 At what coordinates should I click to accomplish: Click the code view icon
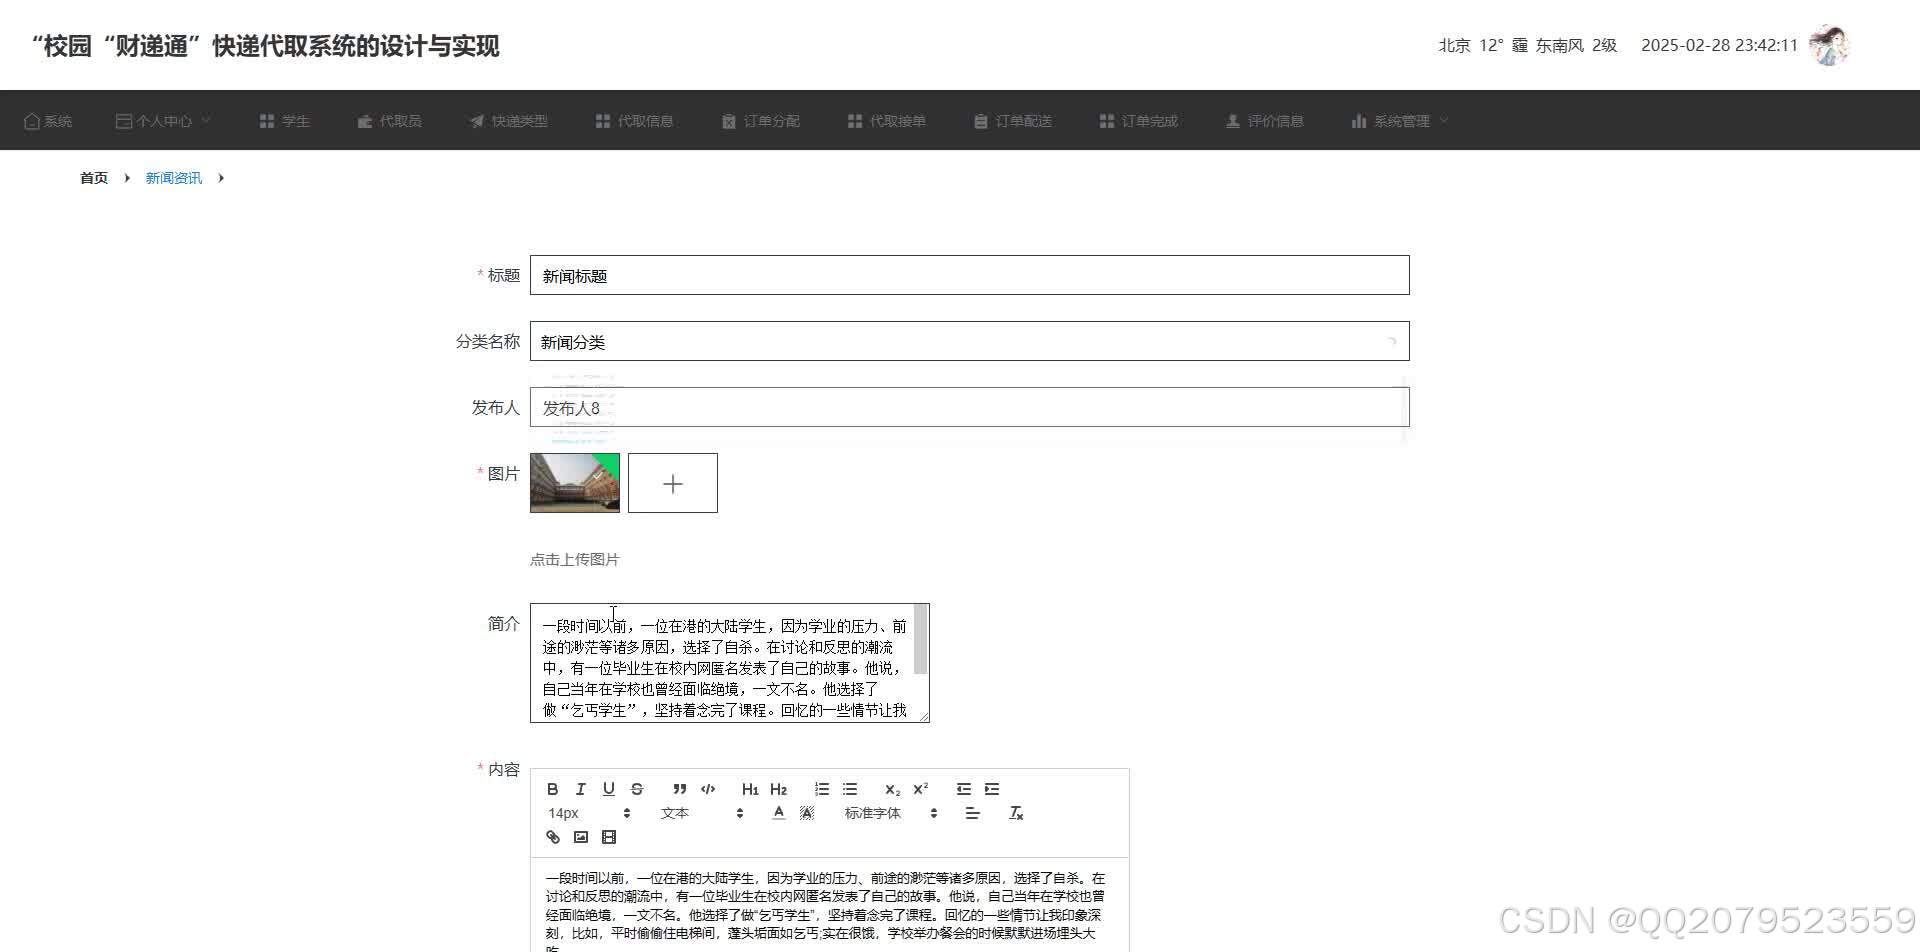[707, 789]
